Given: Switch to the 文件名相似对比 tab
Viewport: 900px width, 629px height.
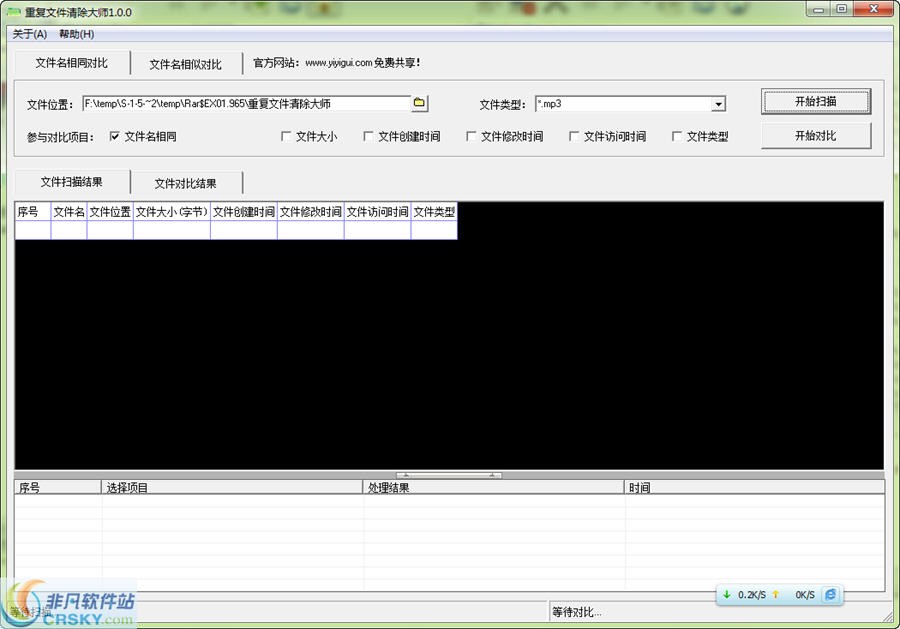Looking at the screenshot, I should [x=186, y=62].
